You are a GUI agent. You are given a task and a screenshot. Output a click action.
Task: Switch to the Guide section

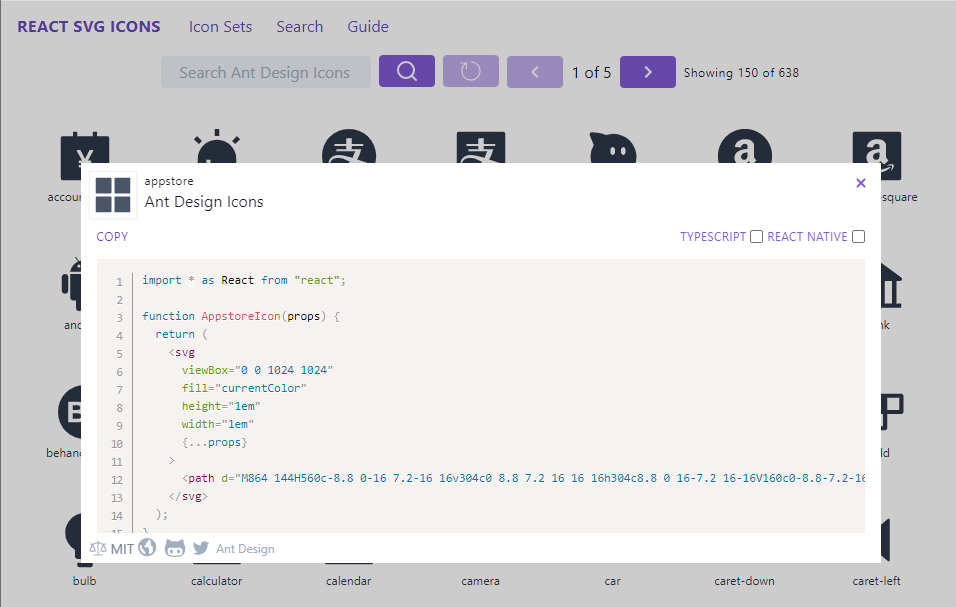[367, 27]
